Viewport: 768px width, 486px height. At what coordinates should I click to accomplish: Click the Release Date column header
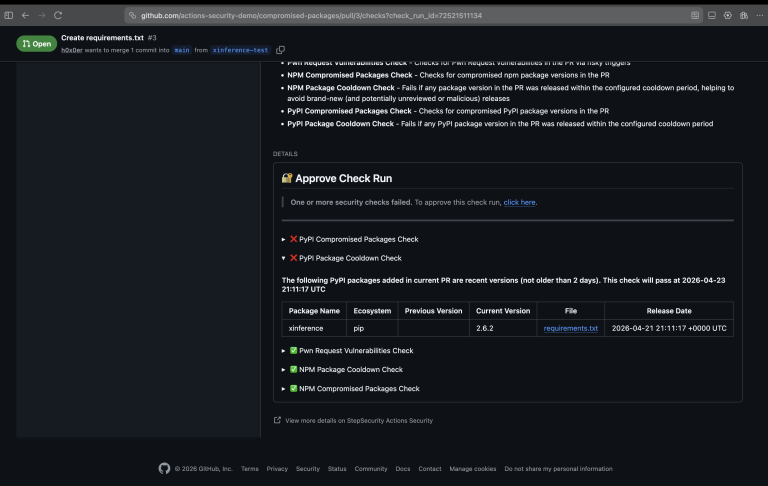pos(669,311)
